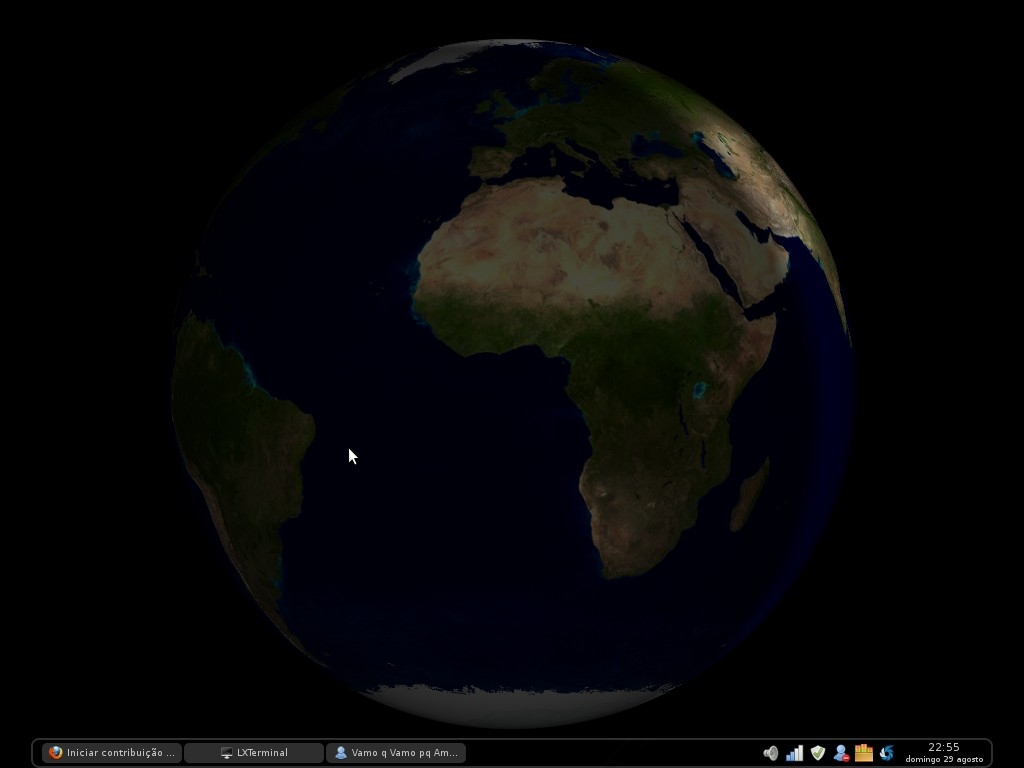
Task: Click Madagascar island on the globe
Action: (x=749, y=495)
